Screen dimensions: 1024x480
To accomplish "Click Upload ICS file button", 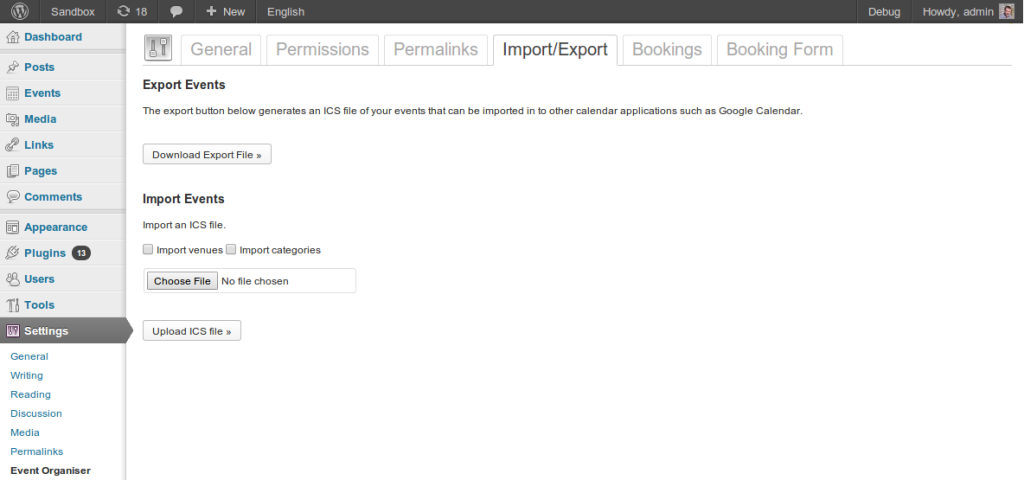I will click(x=192, y=331).
